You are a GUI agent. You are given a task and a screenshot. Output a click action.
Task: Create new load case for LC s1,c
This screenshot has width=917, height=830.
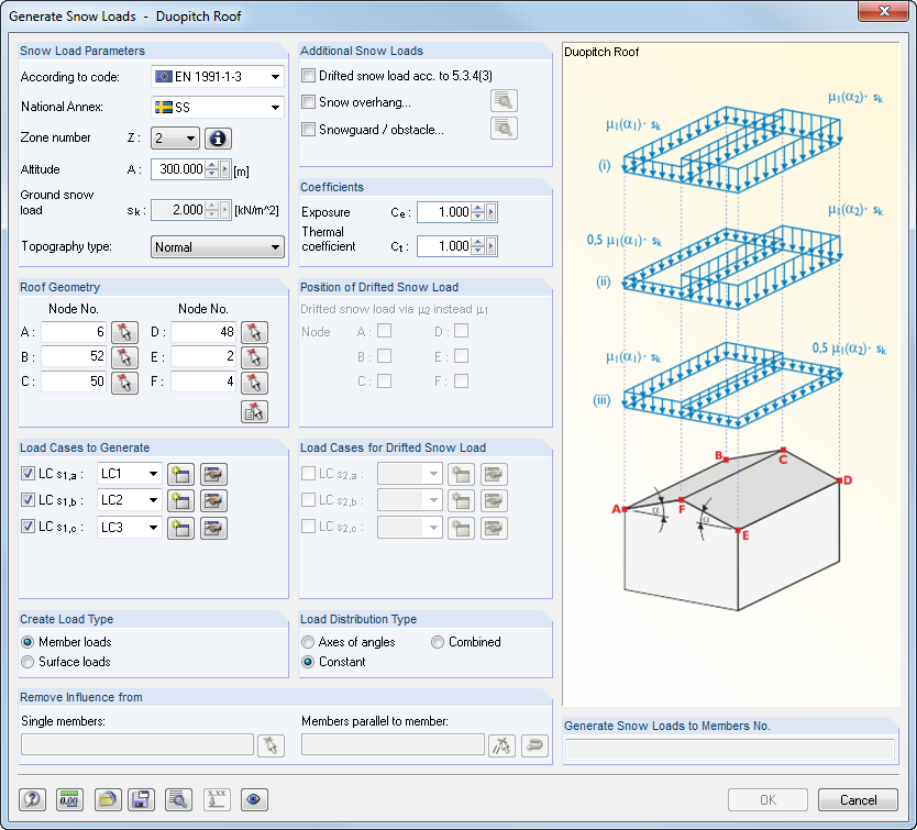(x=181, y=528)
